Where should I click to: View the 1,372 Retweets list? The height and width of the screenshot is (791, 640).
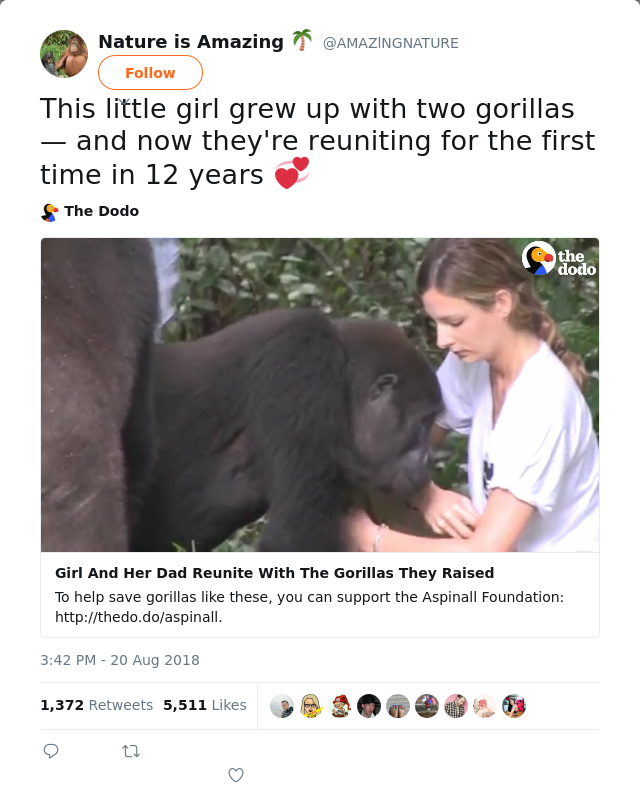(96, 705)
